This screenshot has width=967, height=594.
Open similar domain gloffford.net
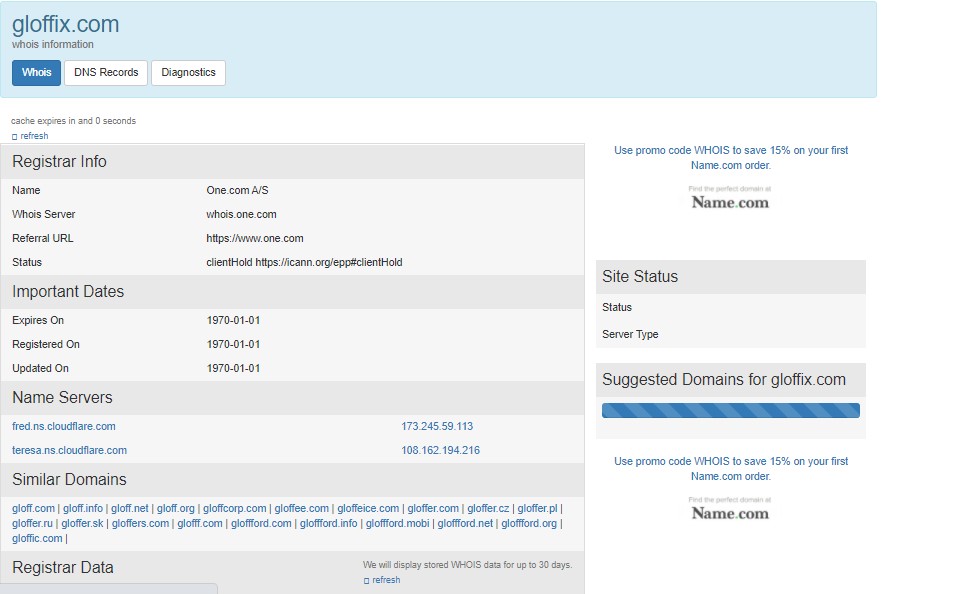(x=465, y=523)
